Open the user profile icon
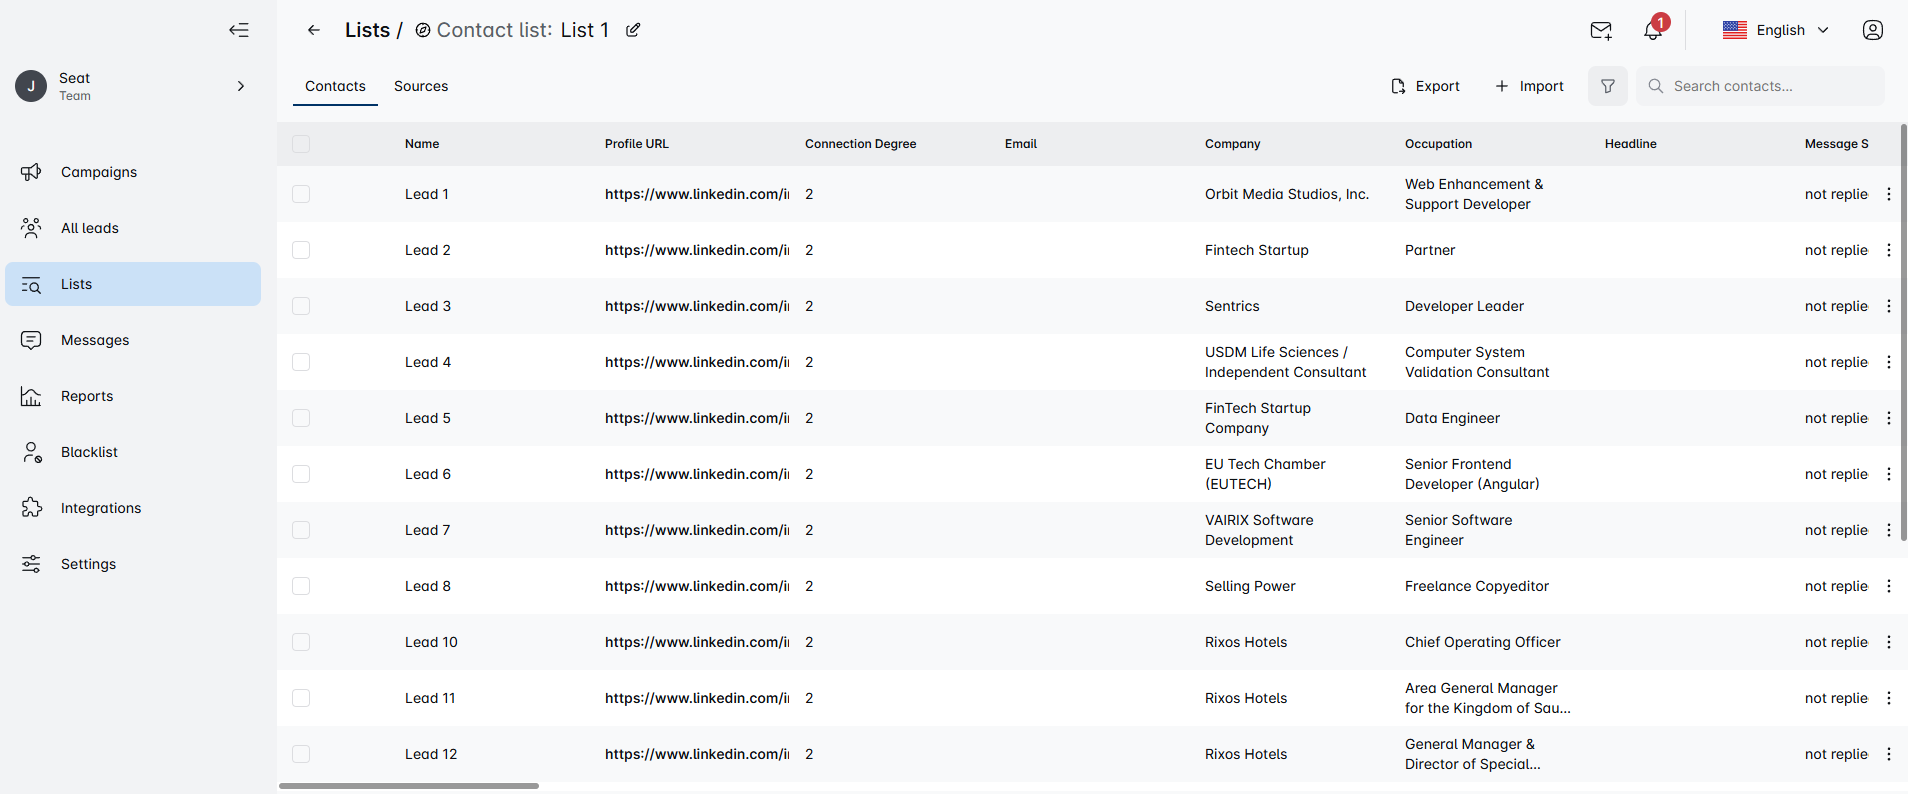This screenshot has width=1908, height=794. (1872, 30)
